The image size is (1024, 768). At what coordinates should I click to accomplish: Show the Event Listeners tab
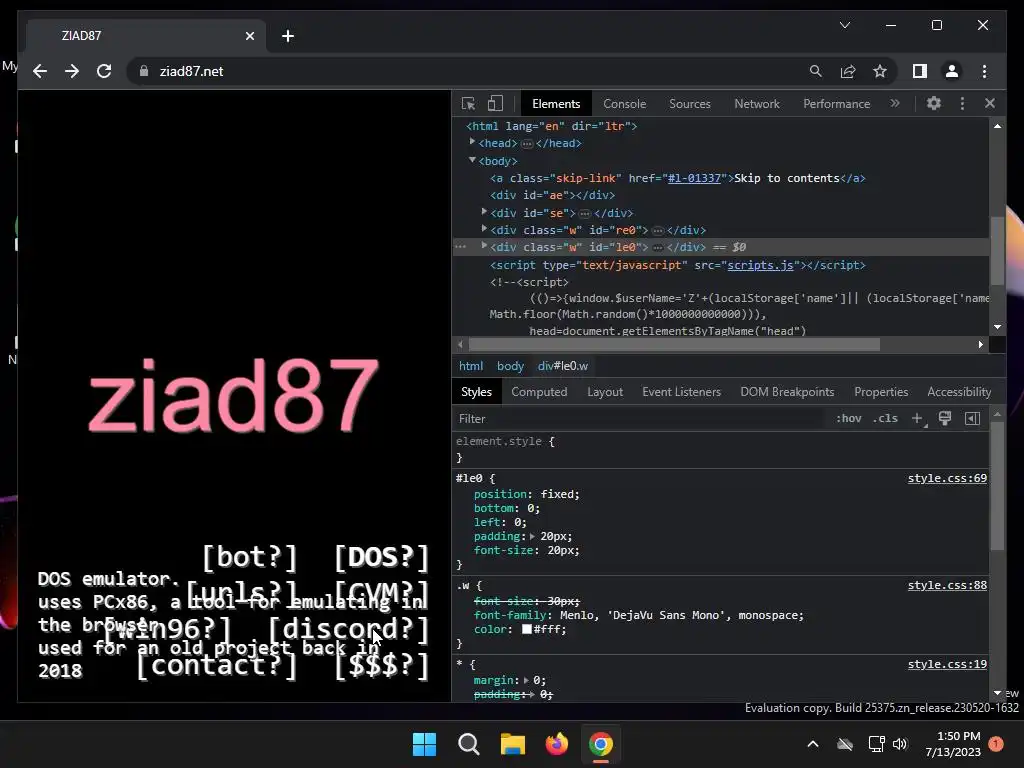681,392
